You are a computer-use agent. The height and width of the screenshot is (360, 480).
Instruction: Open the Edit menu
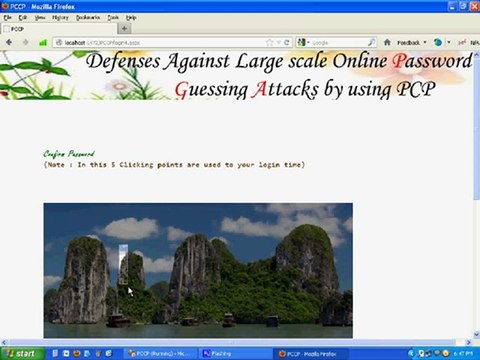point(23,17)
